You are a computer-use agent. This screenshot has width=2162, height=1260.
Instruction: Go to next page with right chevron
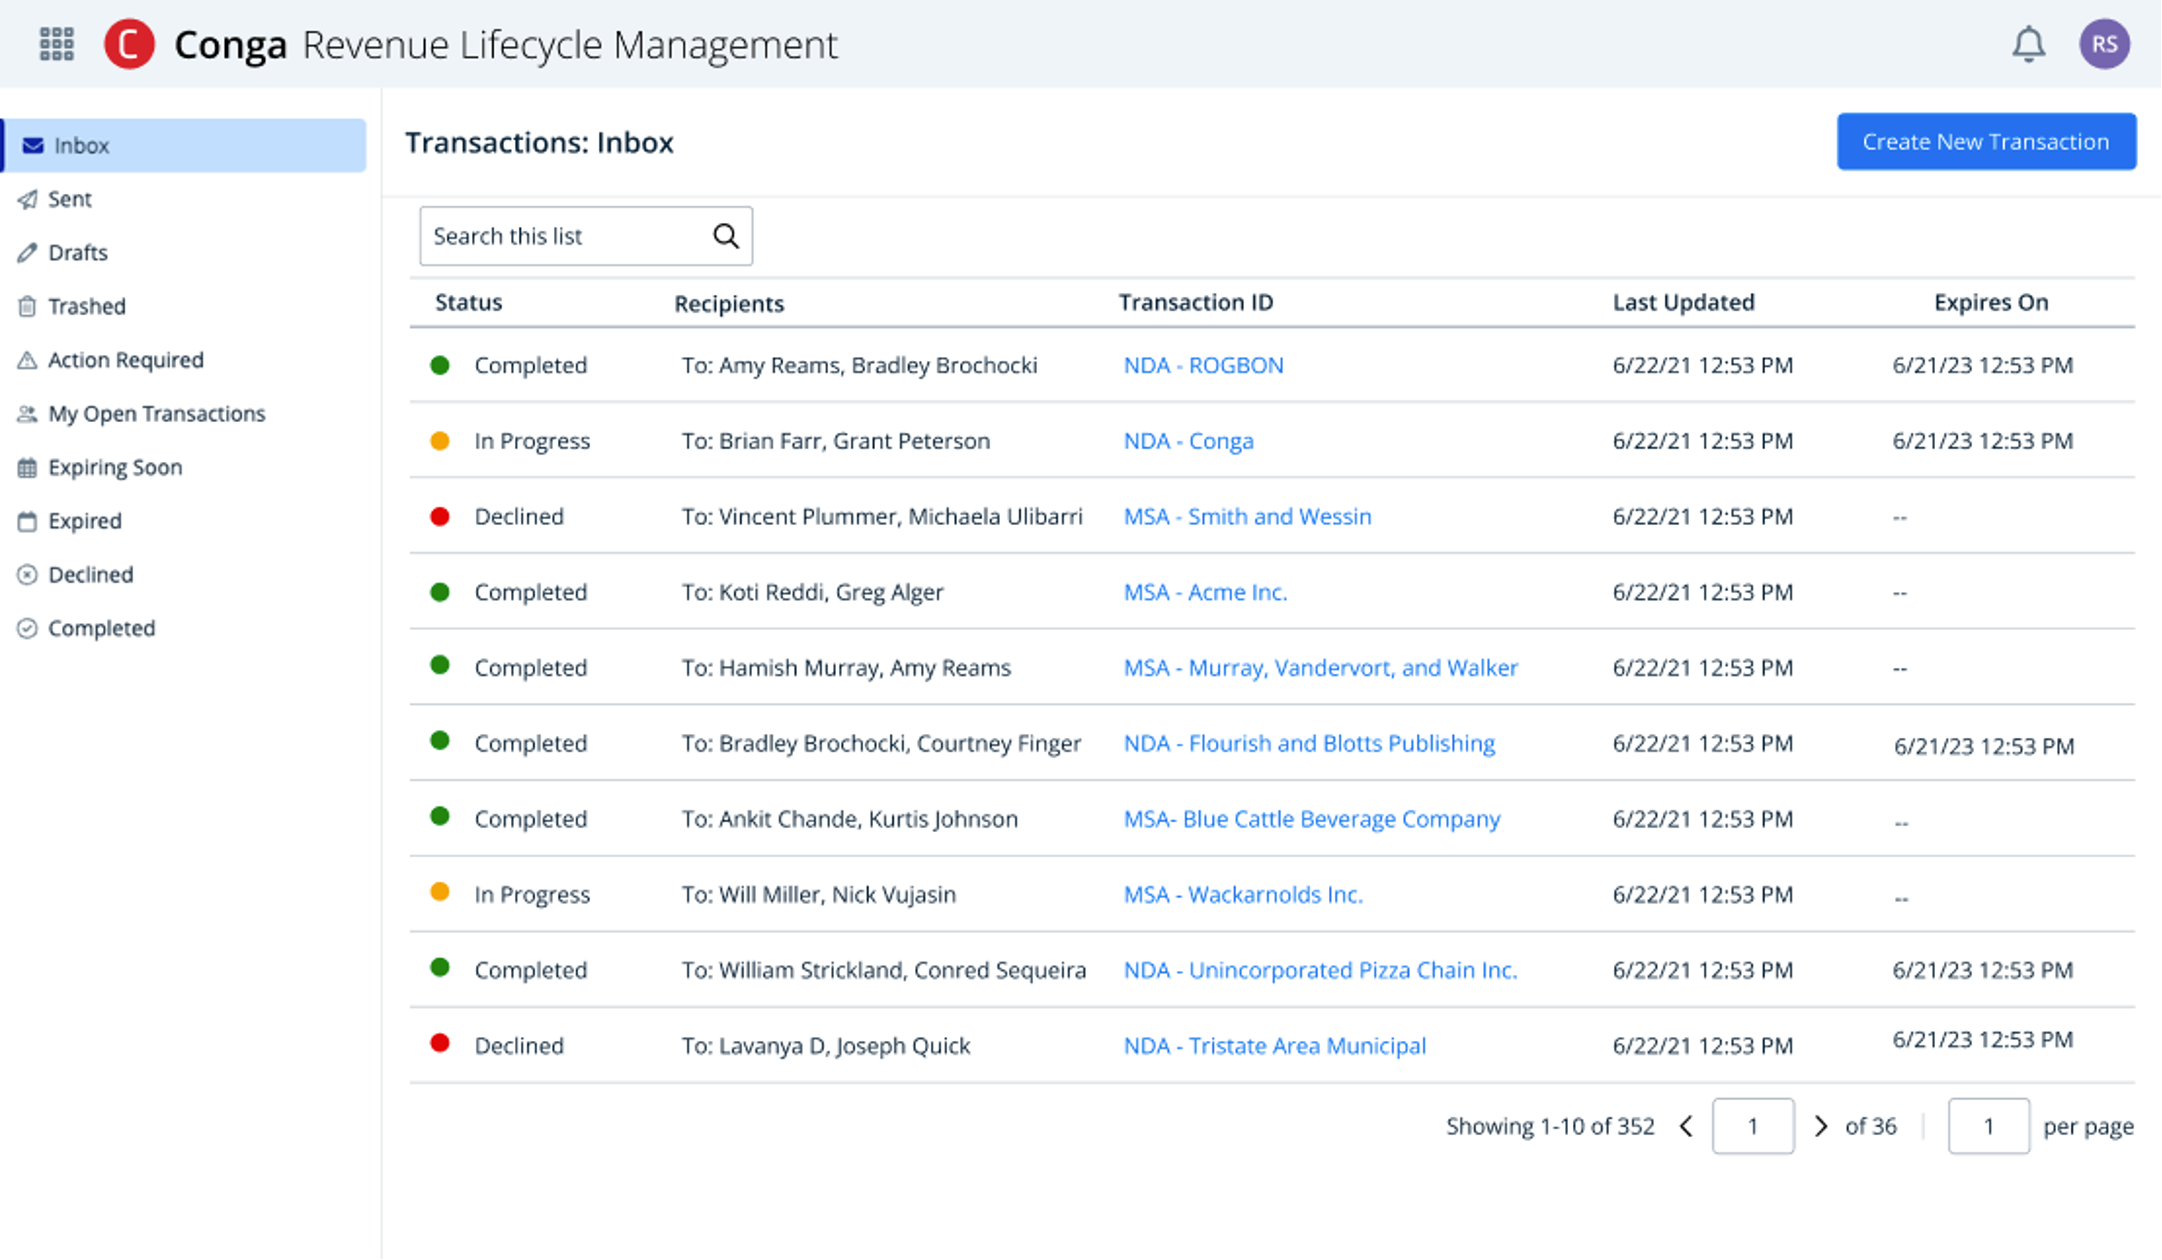click(1822, 1126)
